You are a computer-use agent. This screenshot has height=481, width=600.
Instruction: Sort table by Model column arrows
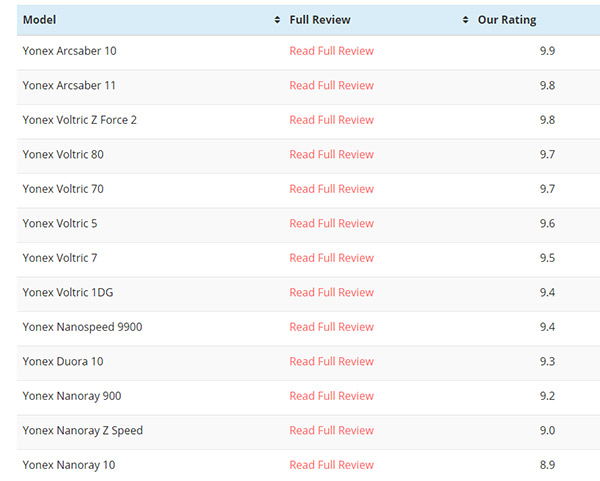tap(277, 20)
